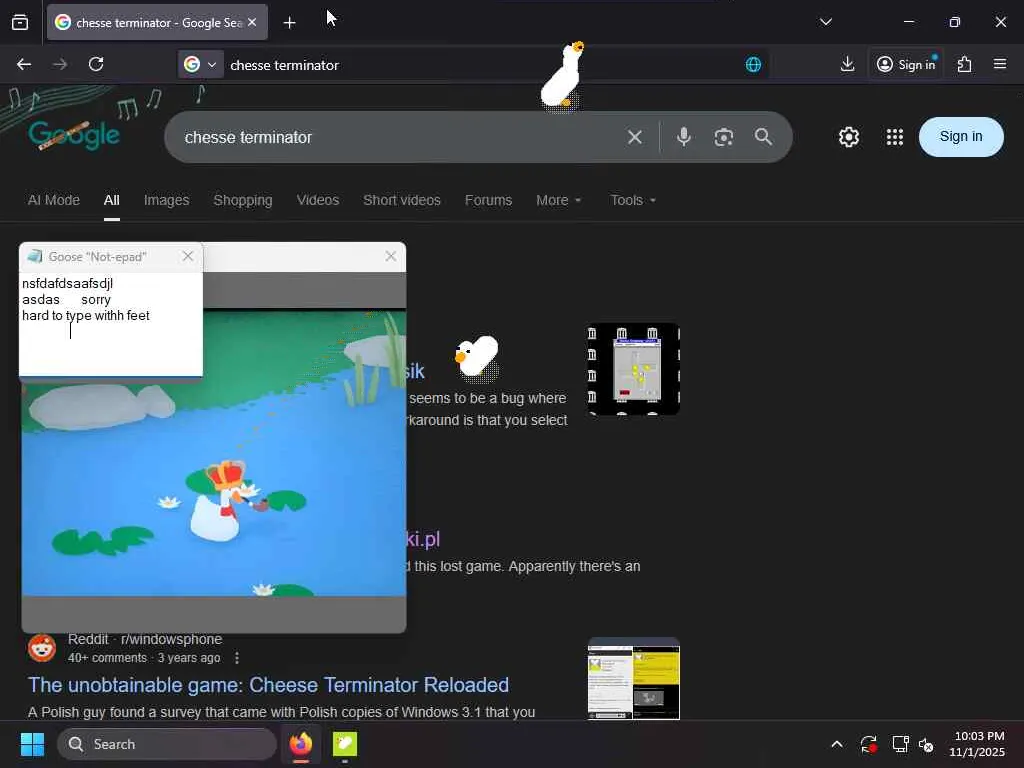Viewport: 1024px width, 768px height.
Task: Open Google quick settings gear
Action: click(x=849, y=137)
